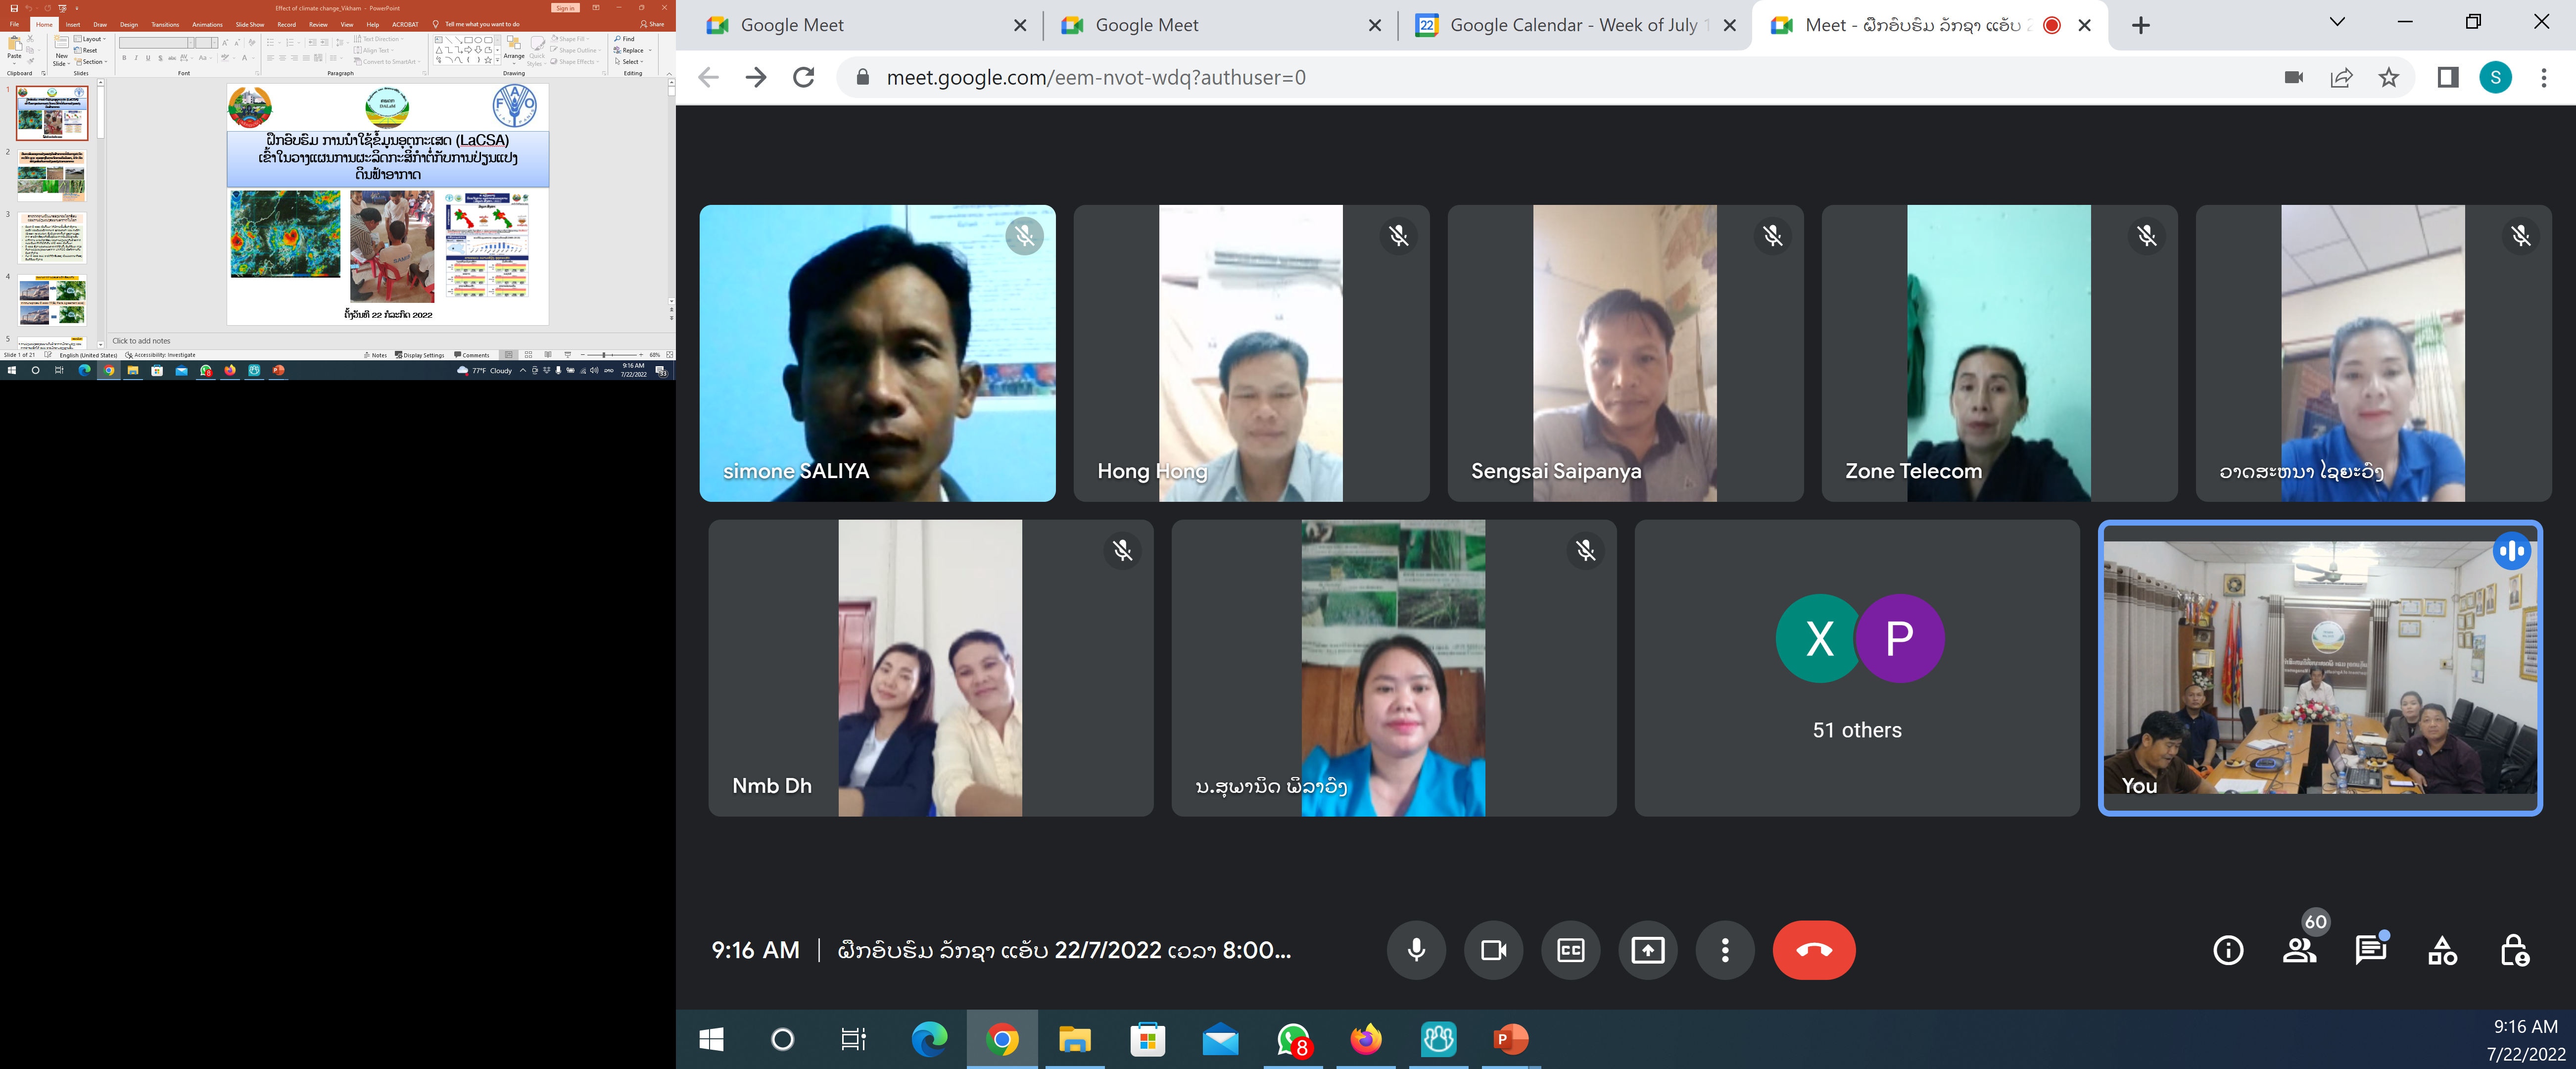Viewport: 2576px width, 1069px height.
Task: Select Normal view button in PowerPoint status bar
Action: click(509, 355)
